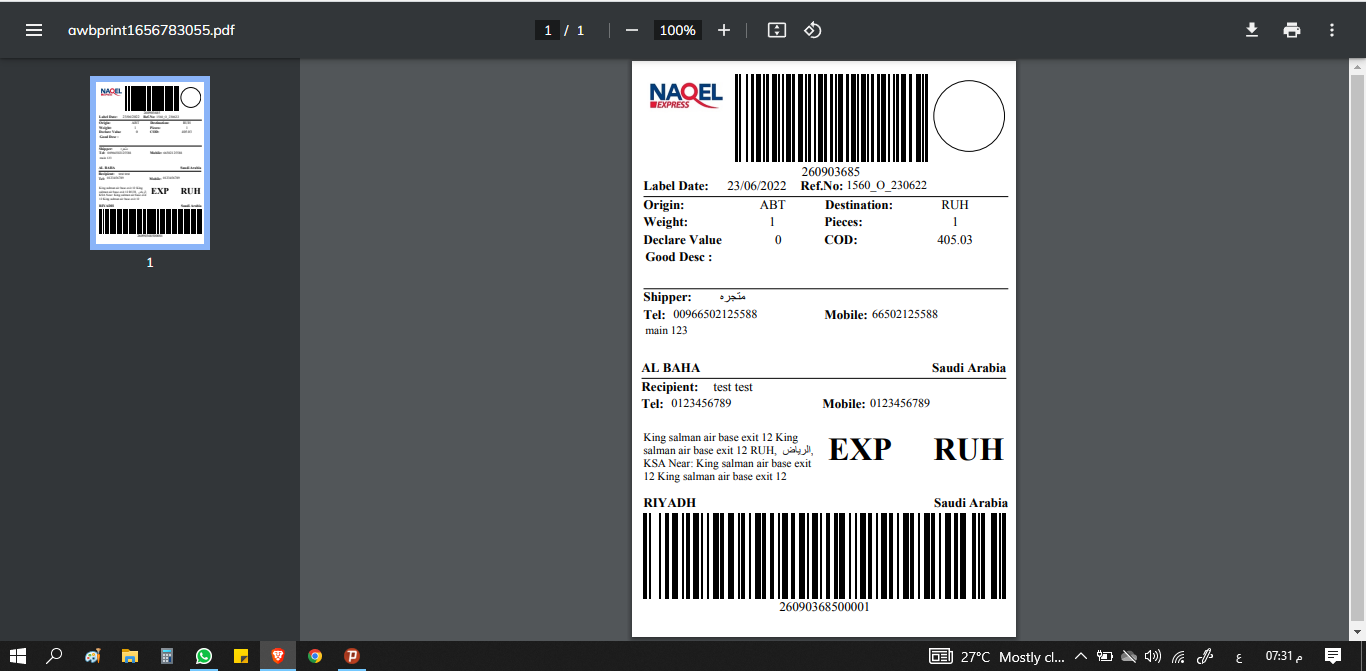Rotate the document counterclockwise
Image resolution: width=1366 pixels, height=671 pixels.
pyautogui.click(x=813, y=30)
